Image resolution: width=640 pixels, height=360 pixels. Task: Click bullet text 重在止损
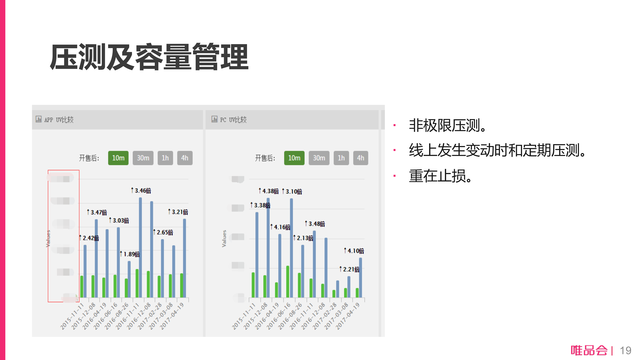point(440,176)
